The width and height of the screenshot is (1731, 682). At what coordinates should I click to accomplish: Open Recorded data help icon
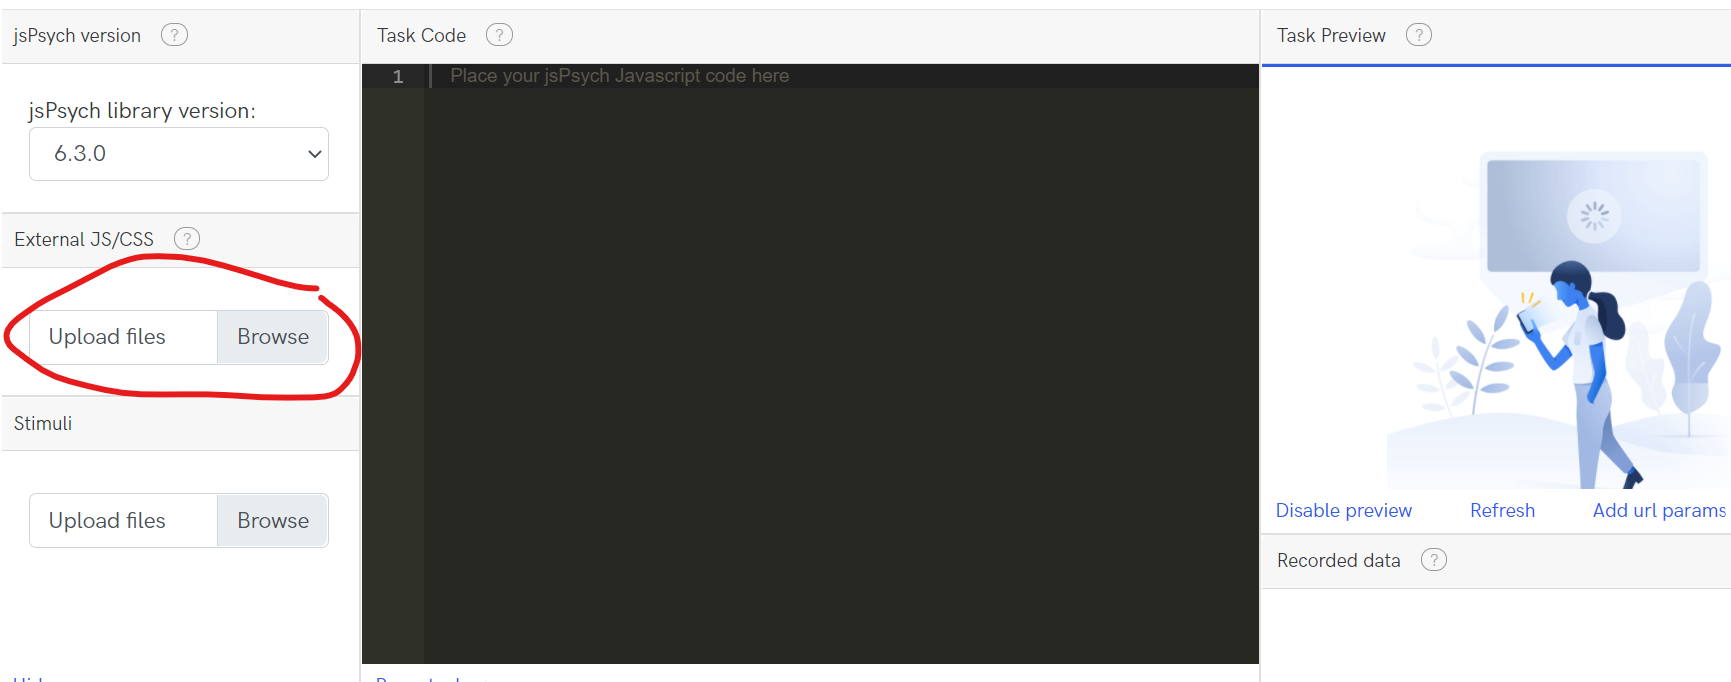coord(1434,560)
